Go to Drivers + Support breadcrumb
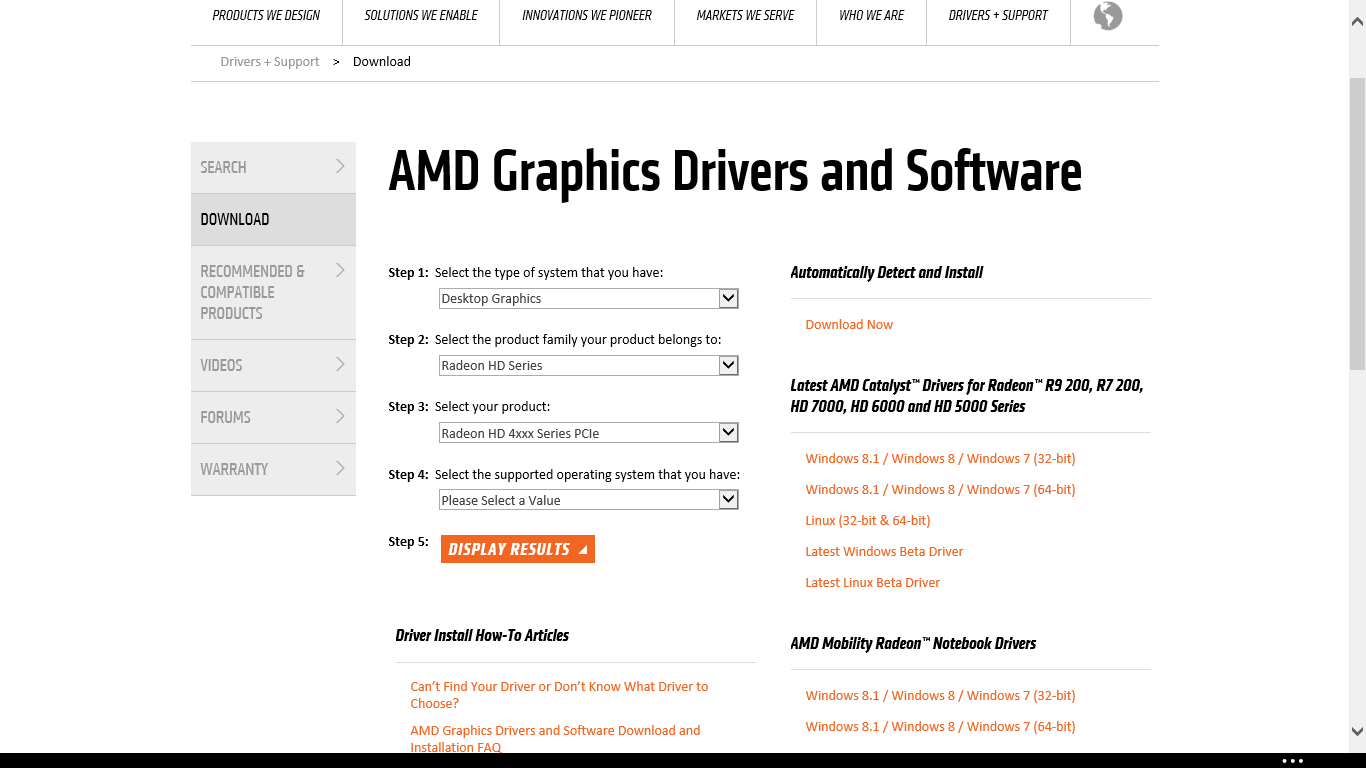The image size is (1366, 768). pos(270,62)
